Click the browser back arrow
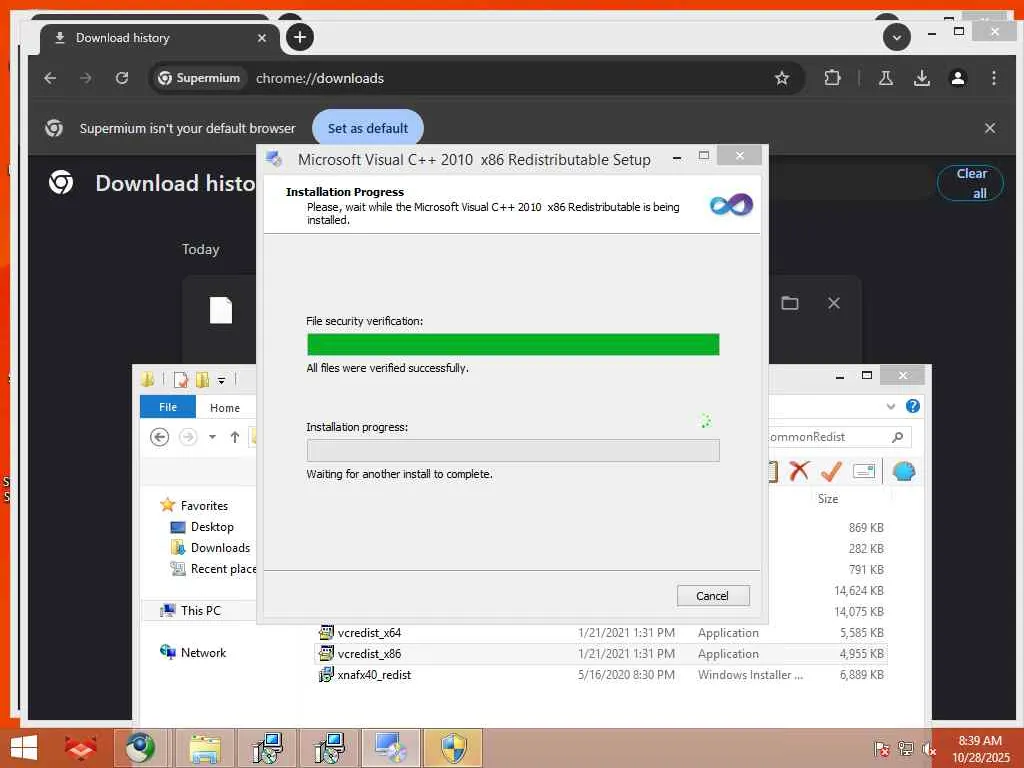 click(50, 78)
